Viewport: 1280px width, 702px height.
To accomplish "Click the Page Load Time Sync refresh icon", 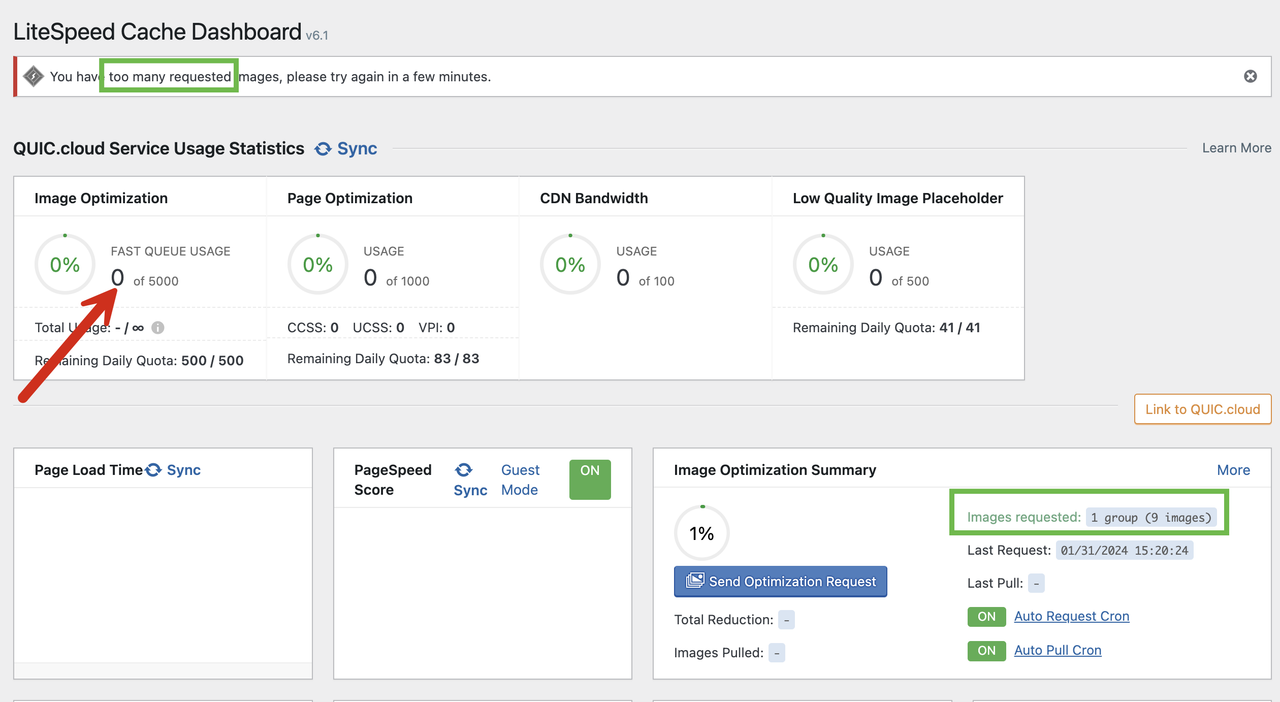I will coord(153,470).
